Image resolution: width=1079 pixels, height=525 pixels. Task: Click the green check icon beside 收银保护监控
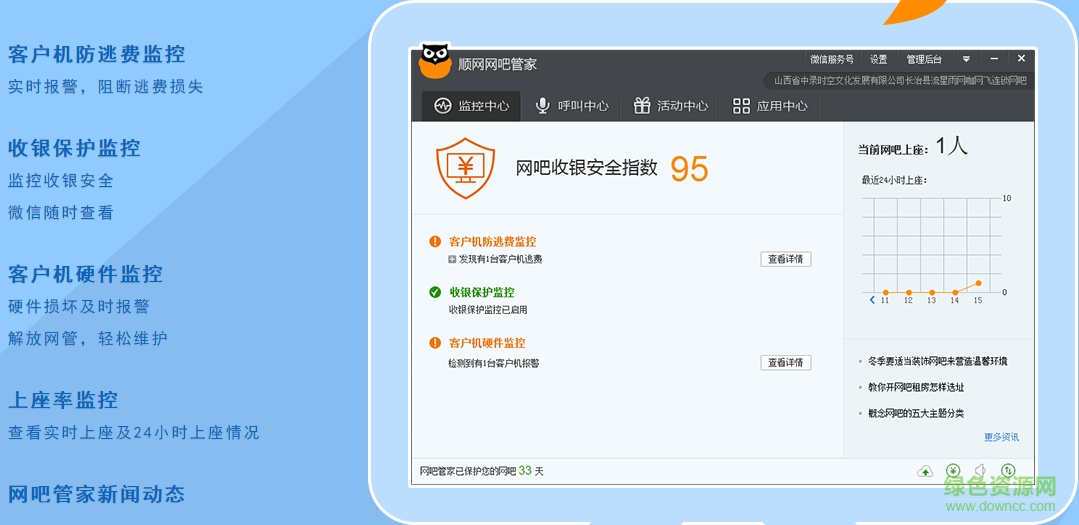435,292
